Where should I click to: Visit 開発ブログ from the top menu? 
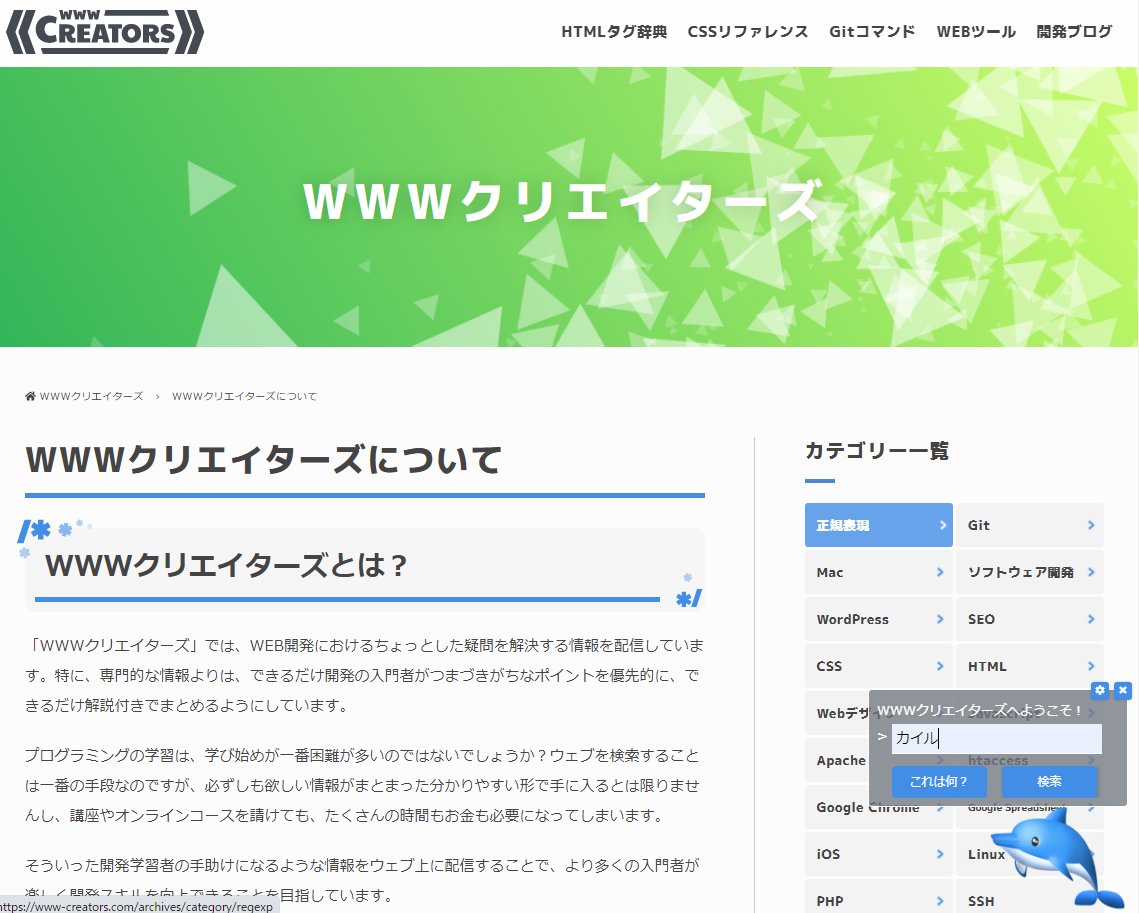tap(1074, 32)
